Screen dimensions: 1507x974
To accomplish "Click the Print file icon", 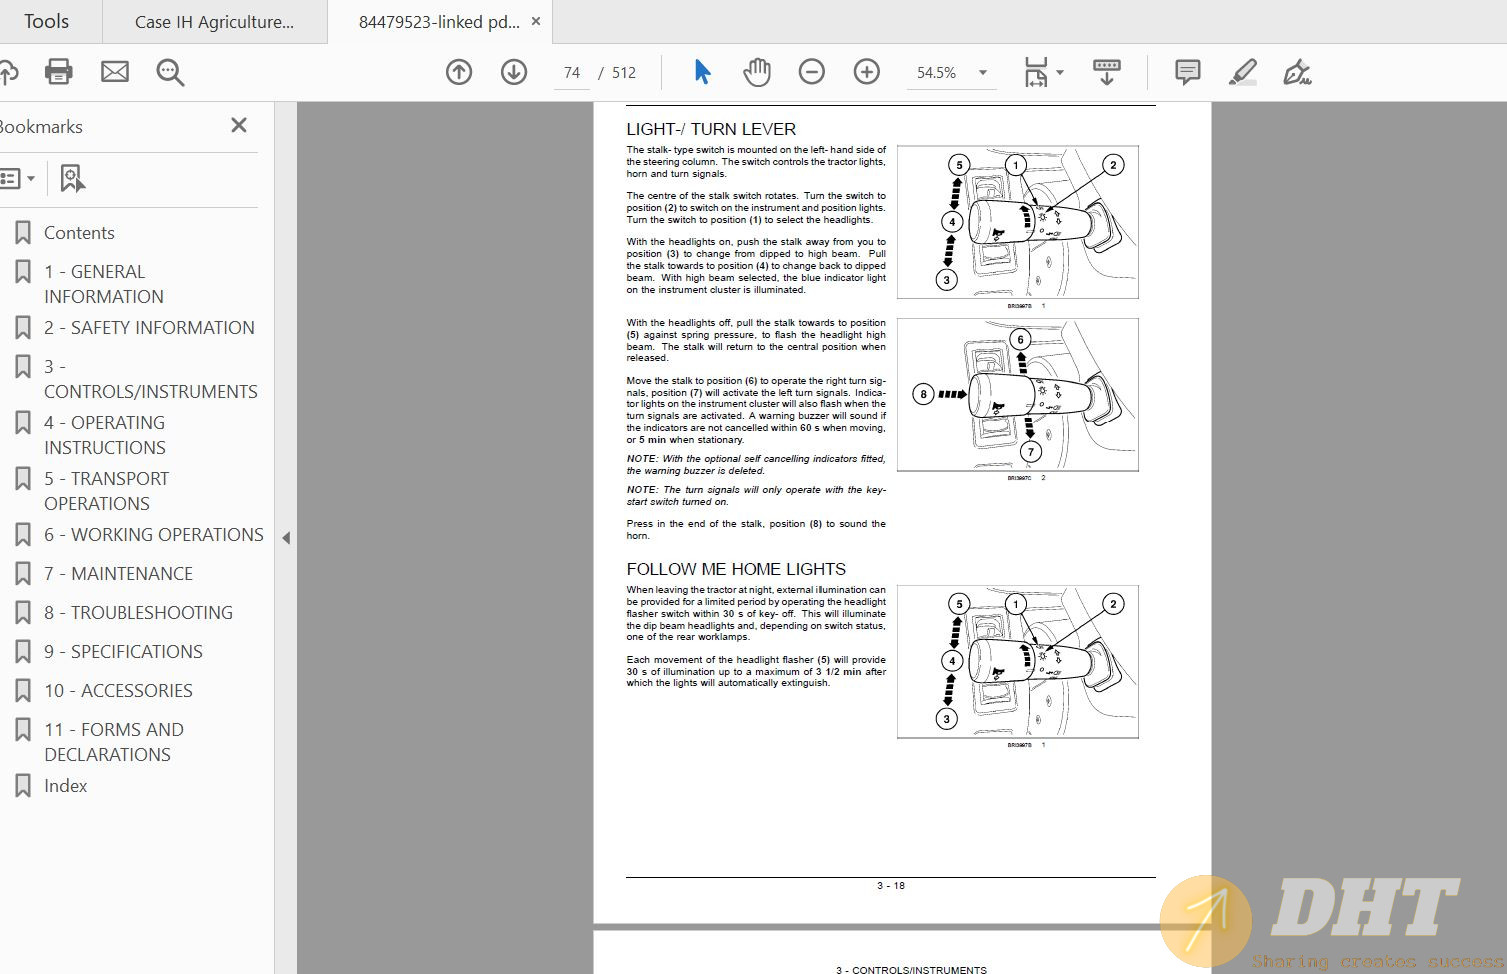I will click(59, 72).
